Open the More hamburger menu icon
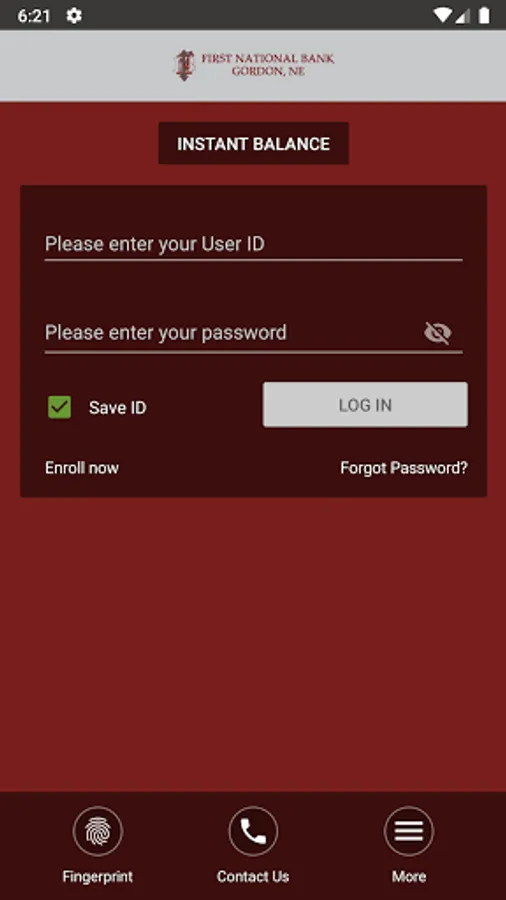Viewport: 506px width, 900px height. (408, 831)
